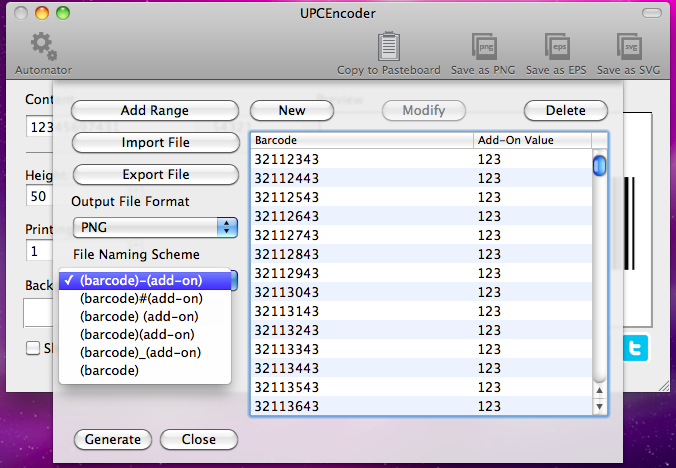676x468 pixels.
Task: Click the Close button in sheet
Action: [x=198, y=439]
